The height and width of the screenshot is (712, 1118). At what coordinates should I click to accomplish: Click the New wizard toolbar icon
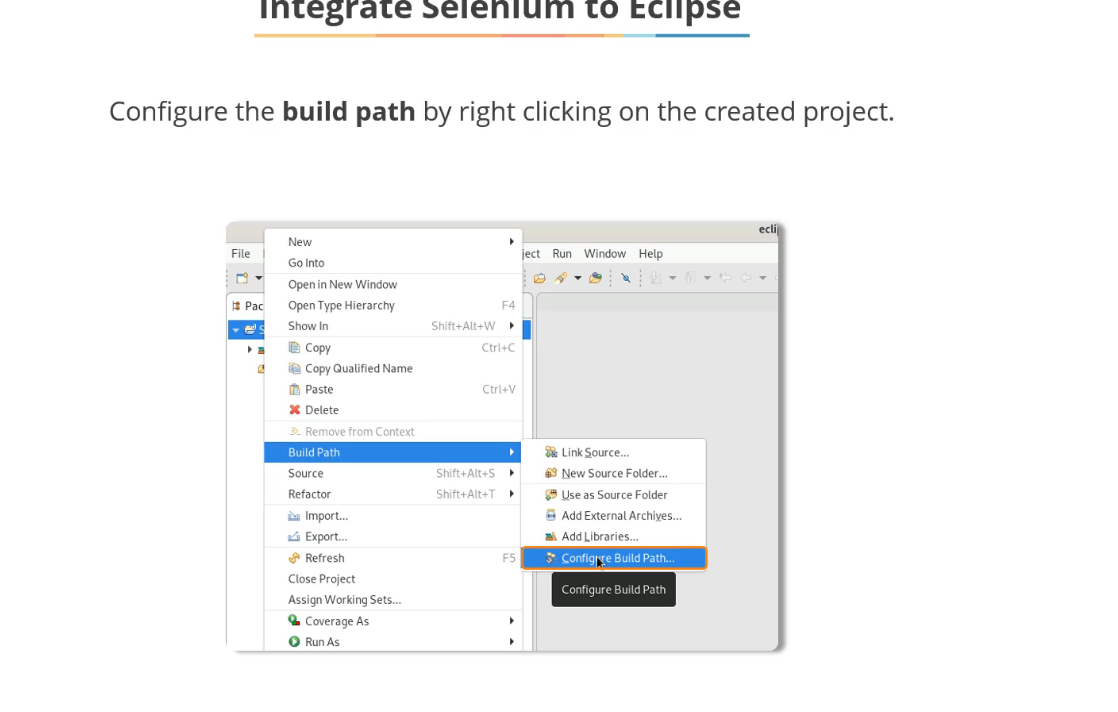click(x=242, y=278)
